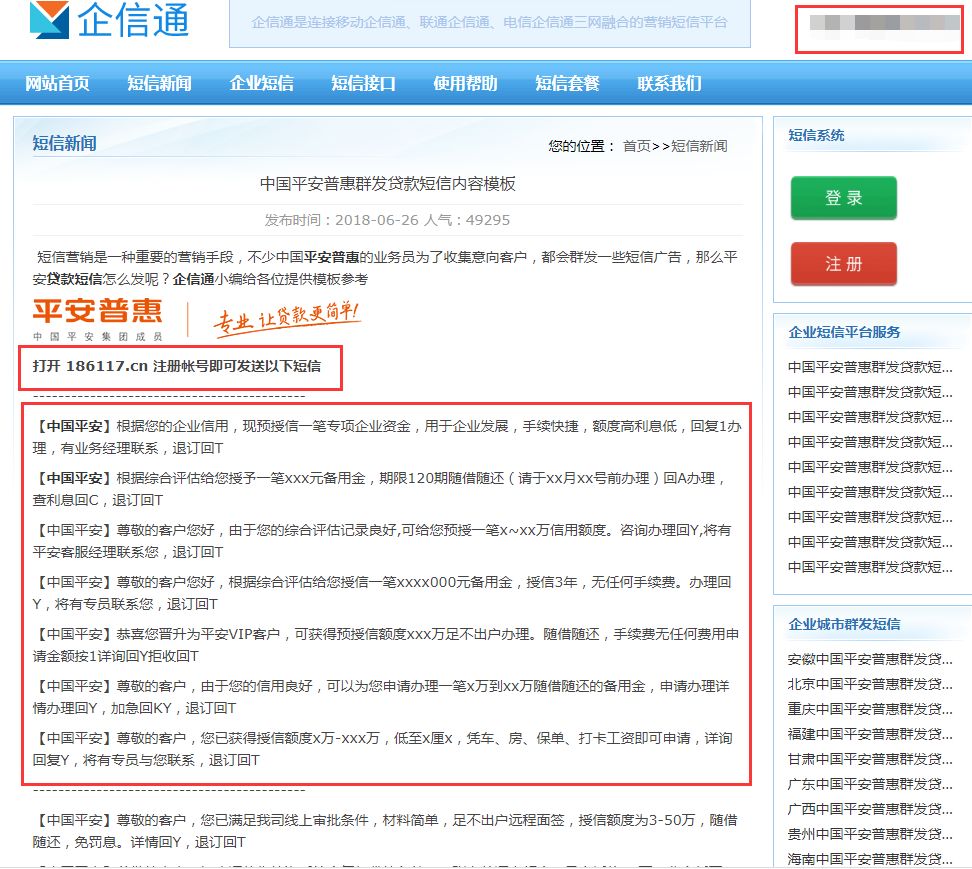Viewport: 972px width, 869px height.
Task: Click the 平安普惠 banner image
Action: point(196,319)
